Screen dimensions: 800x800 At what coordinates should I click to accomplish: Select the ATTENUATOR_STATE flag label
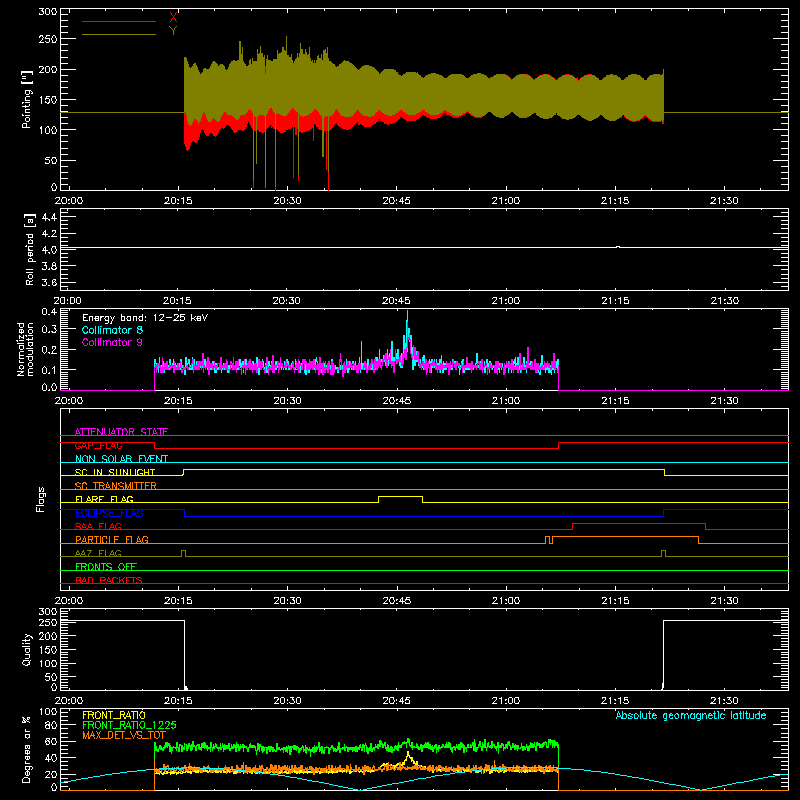[121, 432]
